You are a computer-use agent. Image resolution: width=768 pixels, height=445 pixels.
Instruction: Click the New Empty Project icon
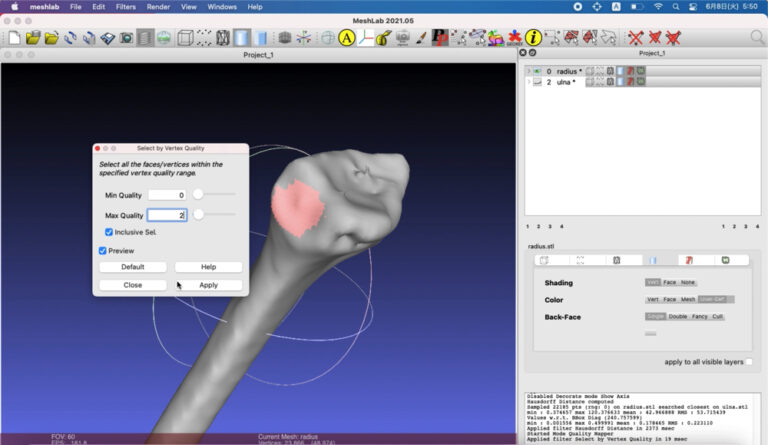[14, 38]
